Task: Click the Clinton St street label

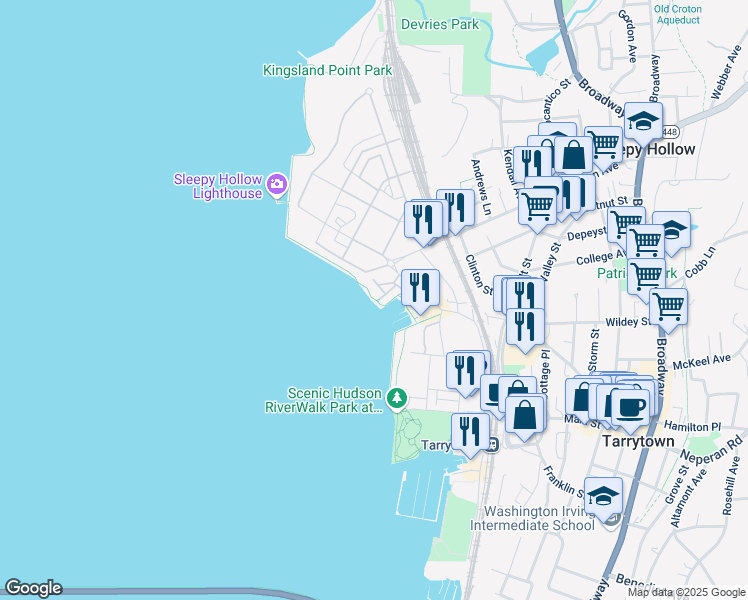Action: (x=479, y=275)
